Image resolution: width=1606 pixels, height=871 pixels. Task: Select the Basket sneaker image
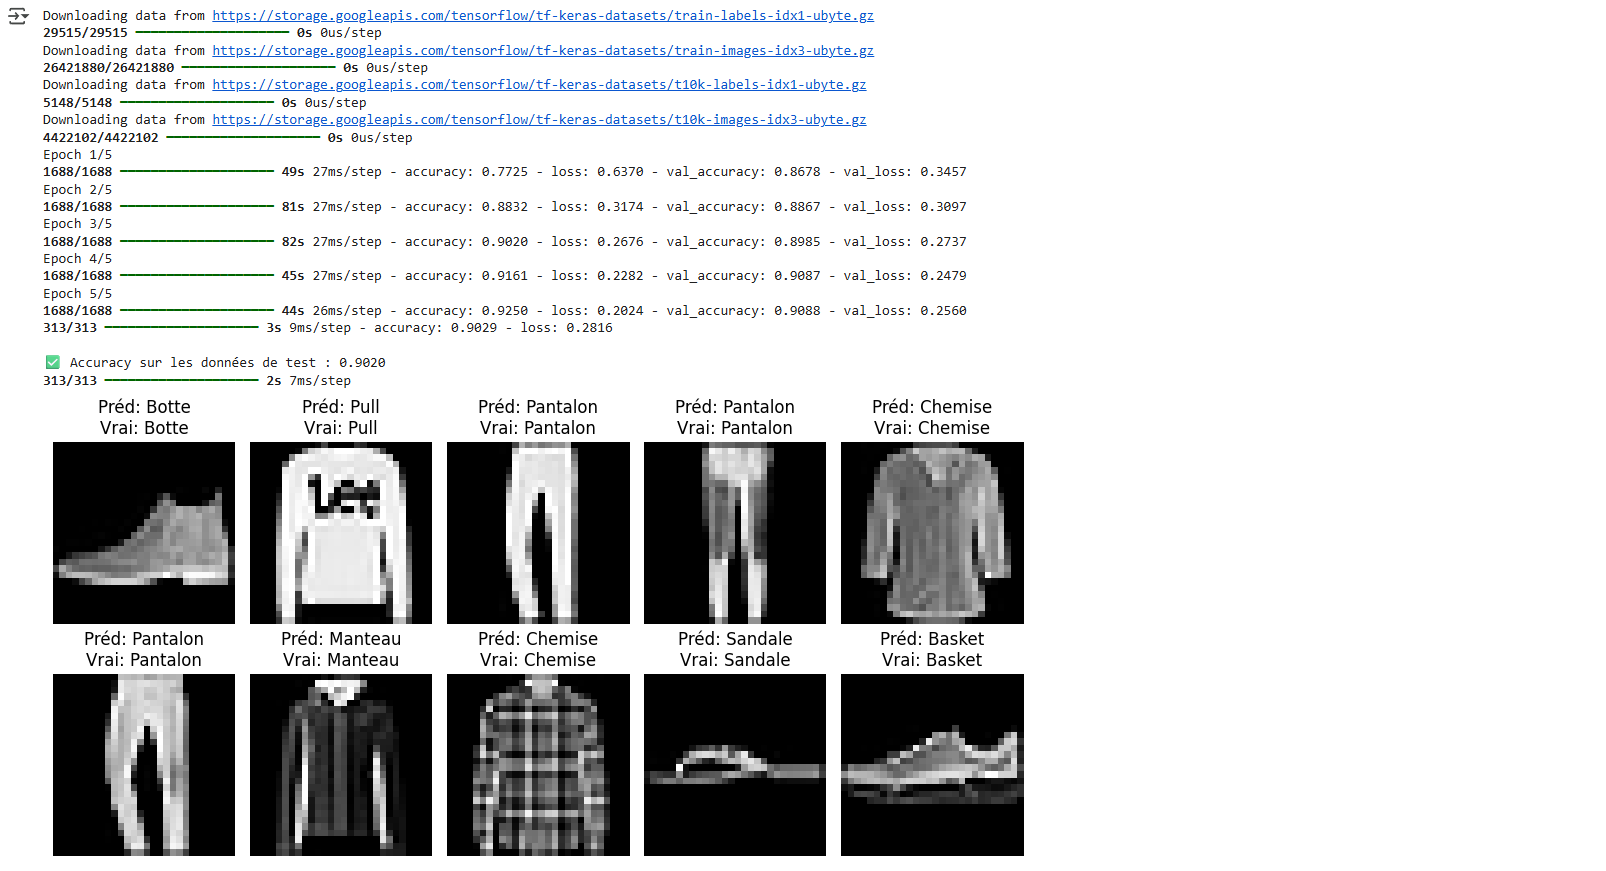[x=932, y=765]
